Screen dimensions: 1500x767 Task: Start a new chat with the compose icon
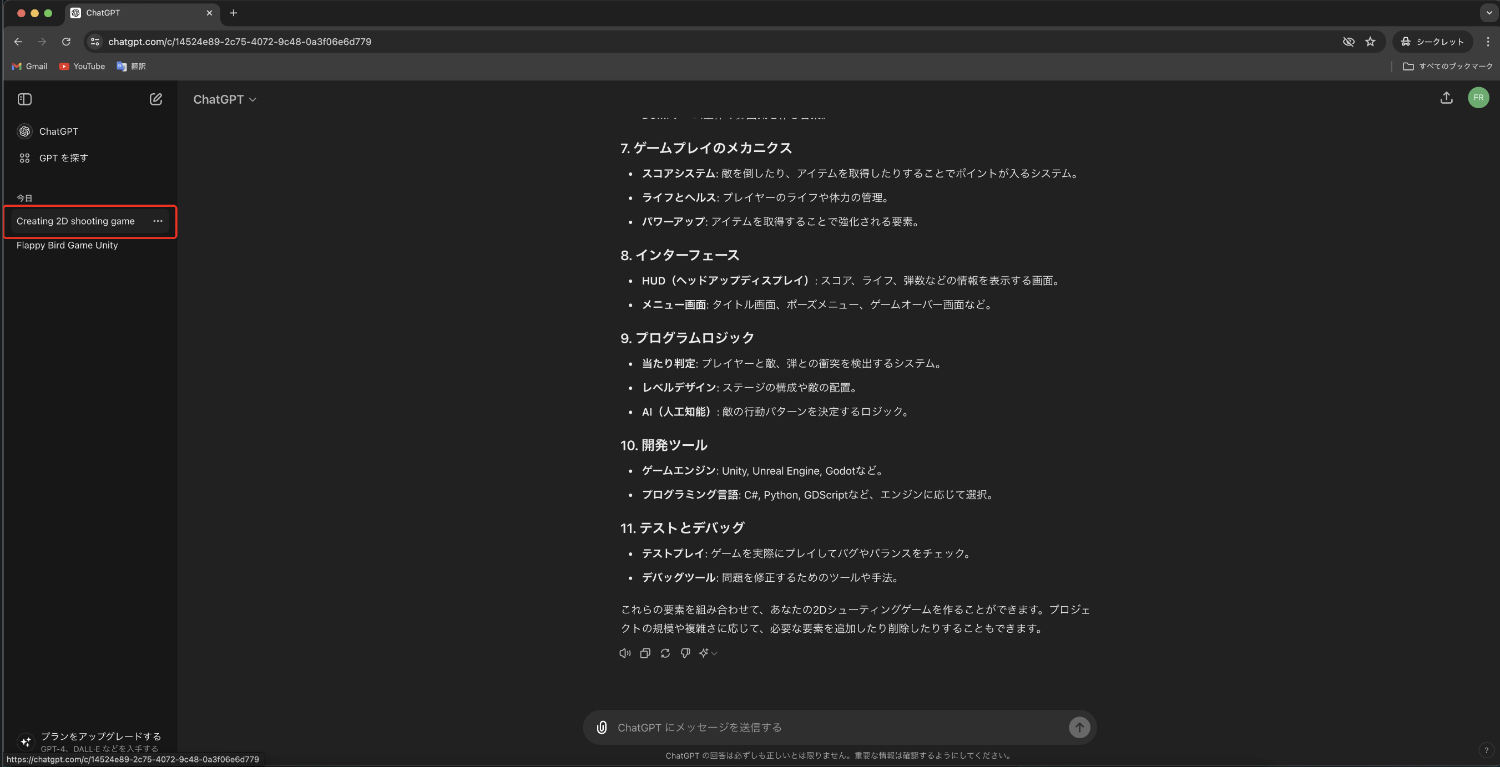[156, 99]
